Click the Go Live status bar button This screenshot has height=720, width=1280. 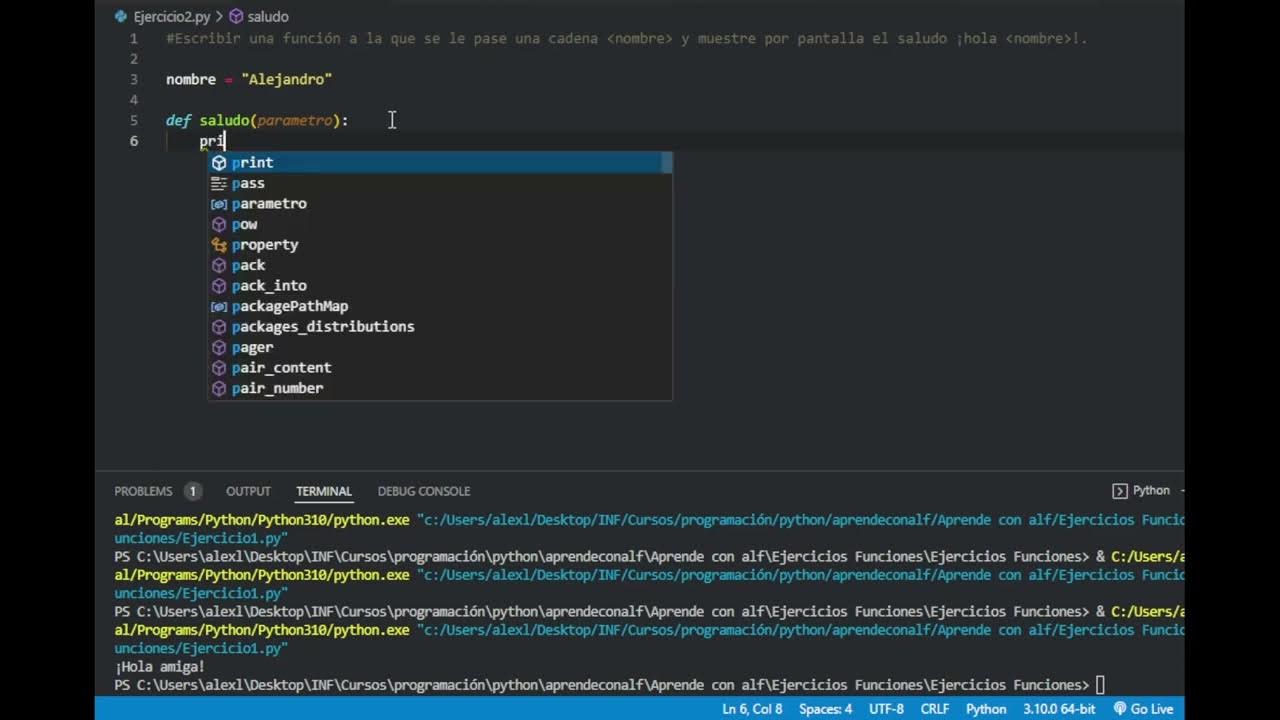click(1142, 709)
